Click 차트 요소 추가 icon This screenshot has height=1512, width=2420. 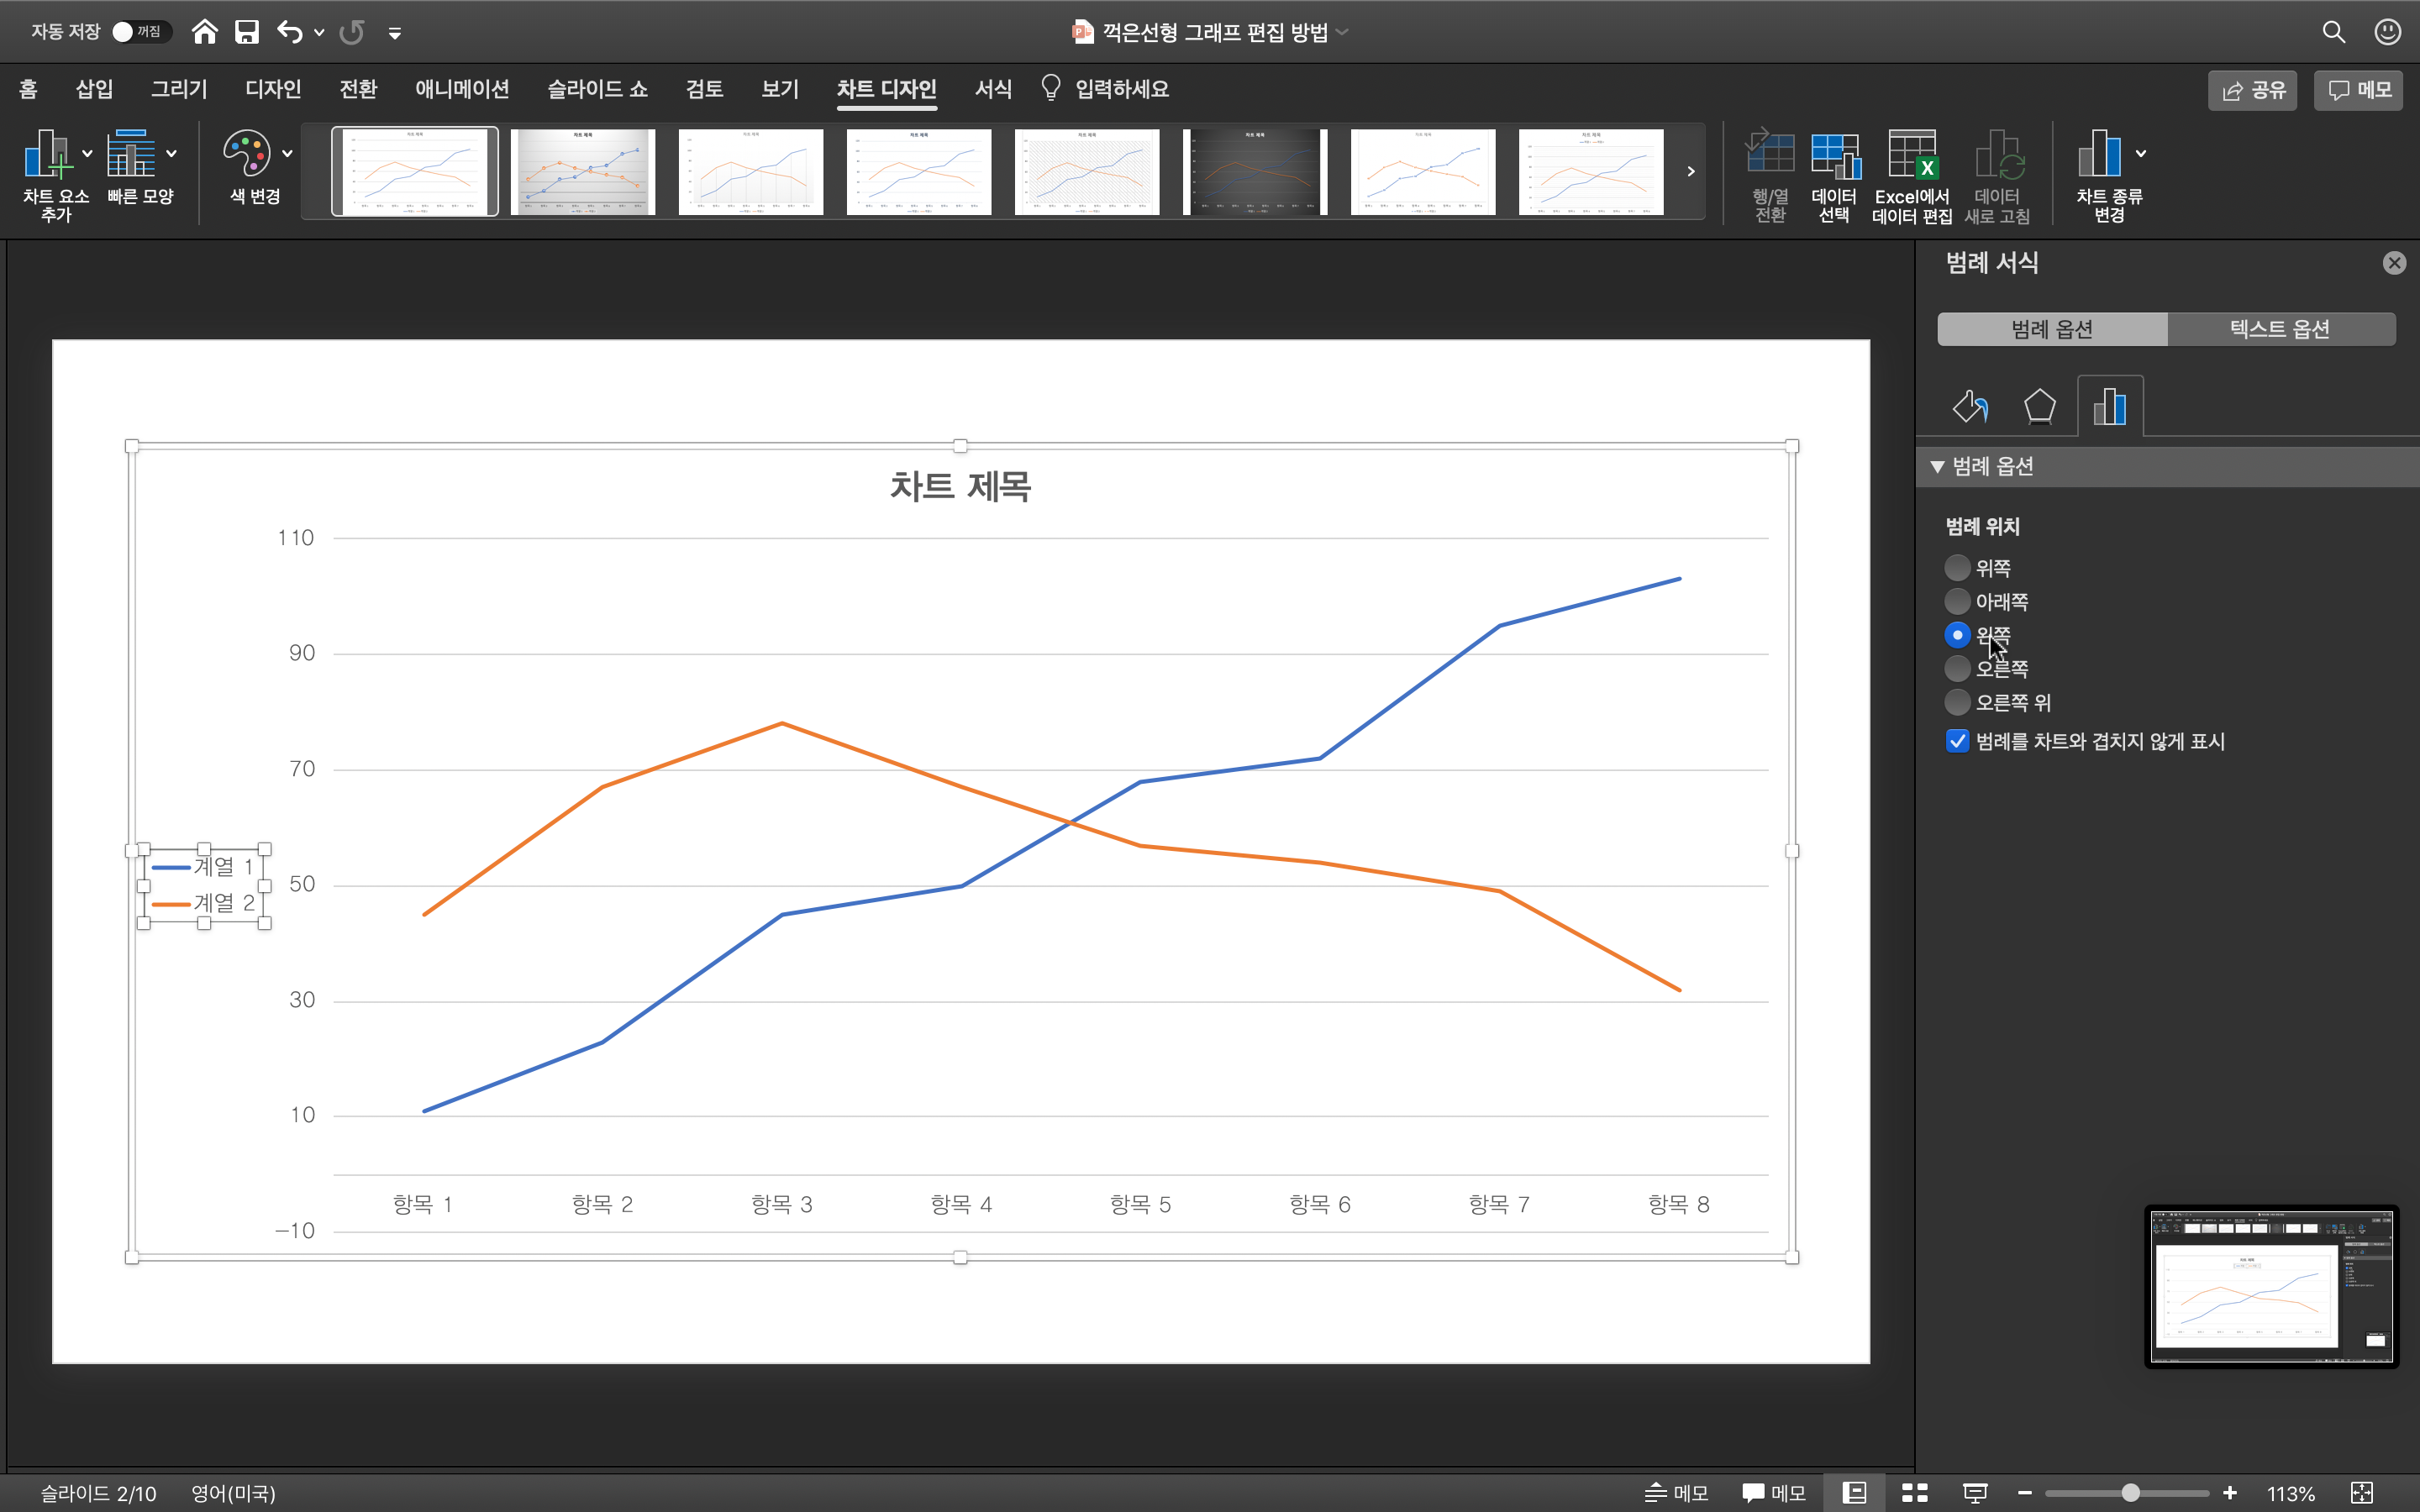pyautogui.click(x=47, y=154)
